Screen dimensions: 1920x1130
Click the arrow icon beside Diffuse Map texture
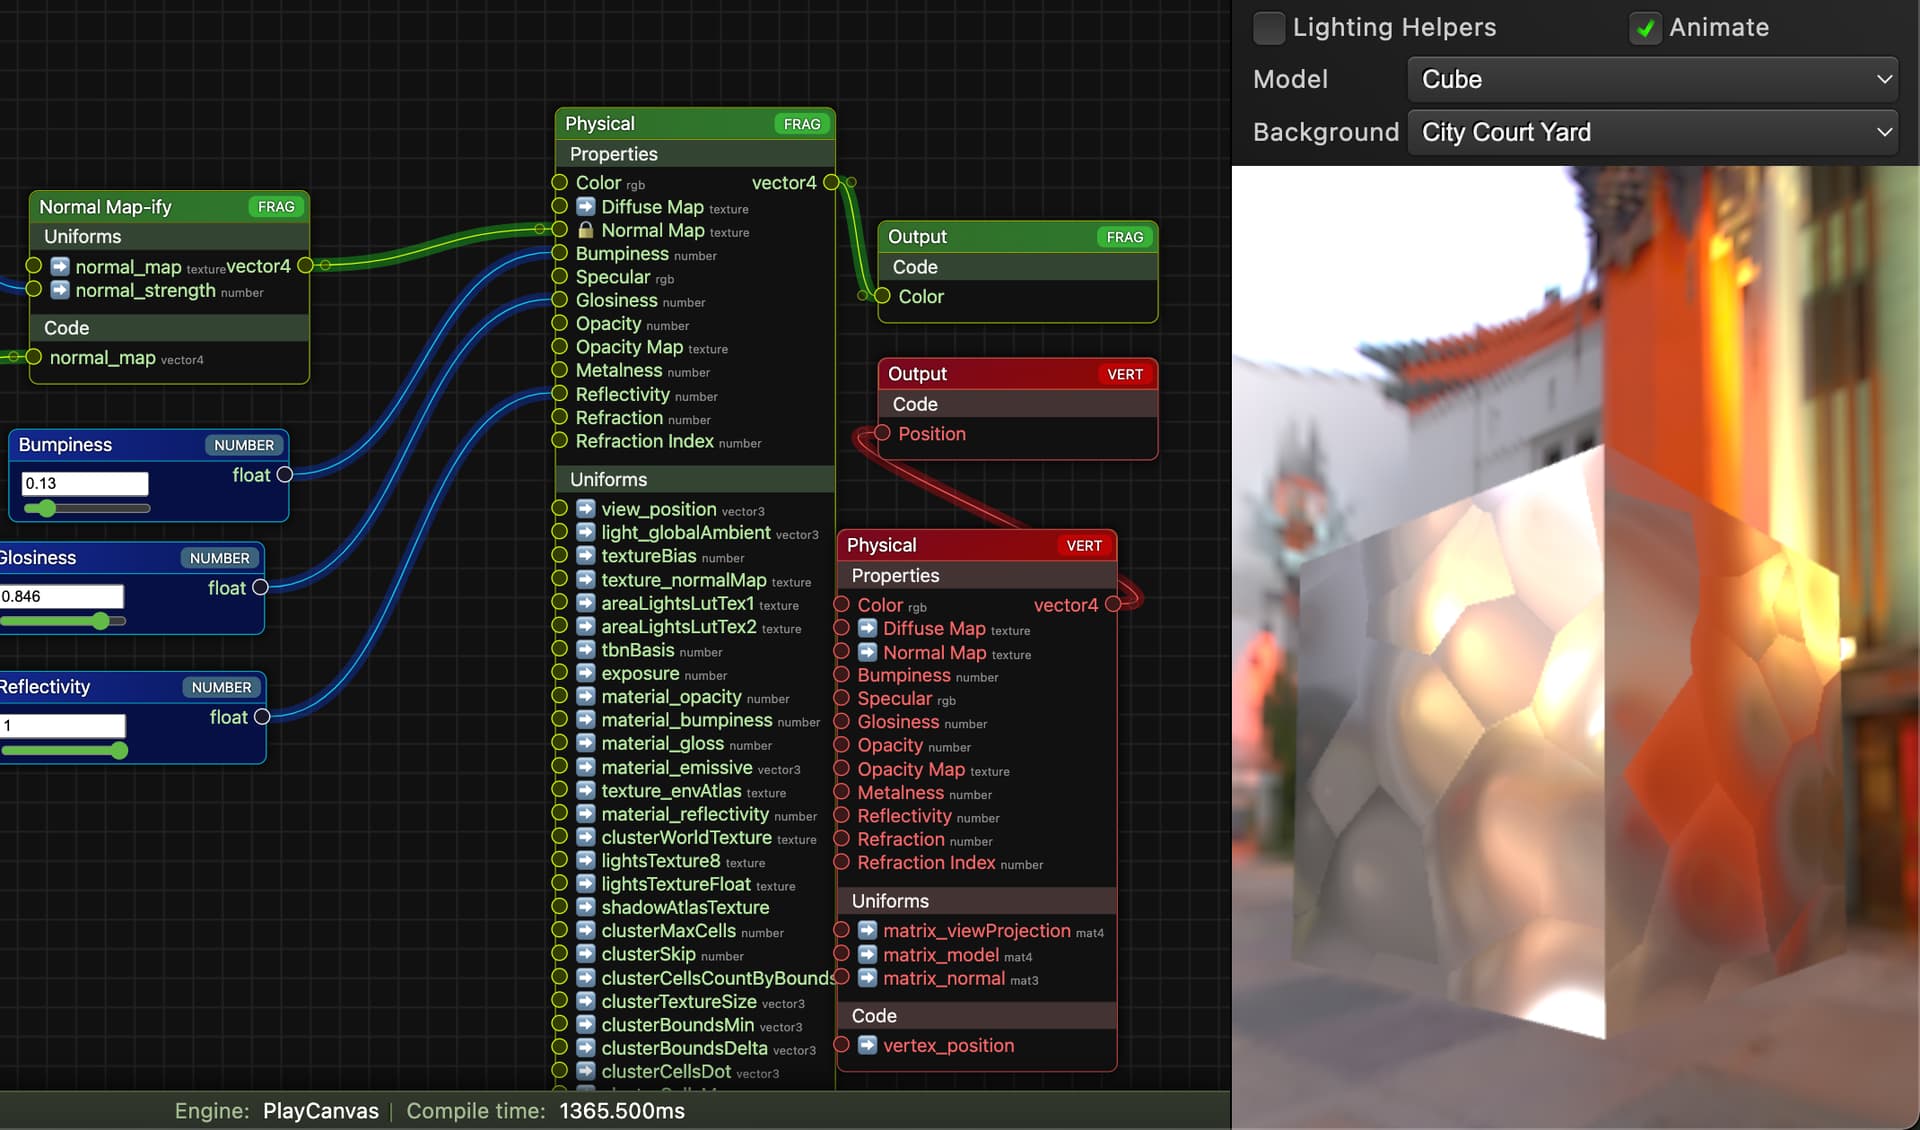click(585, 206)
